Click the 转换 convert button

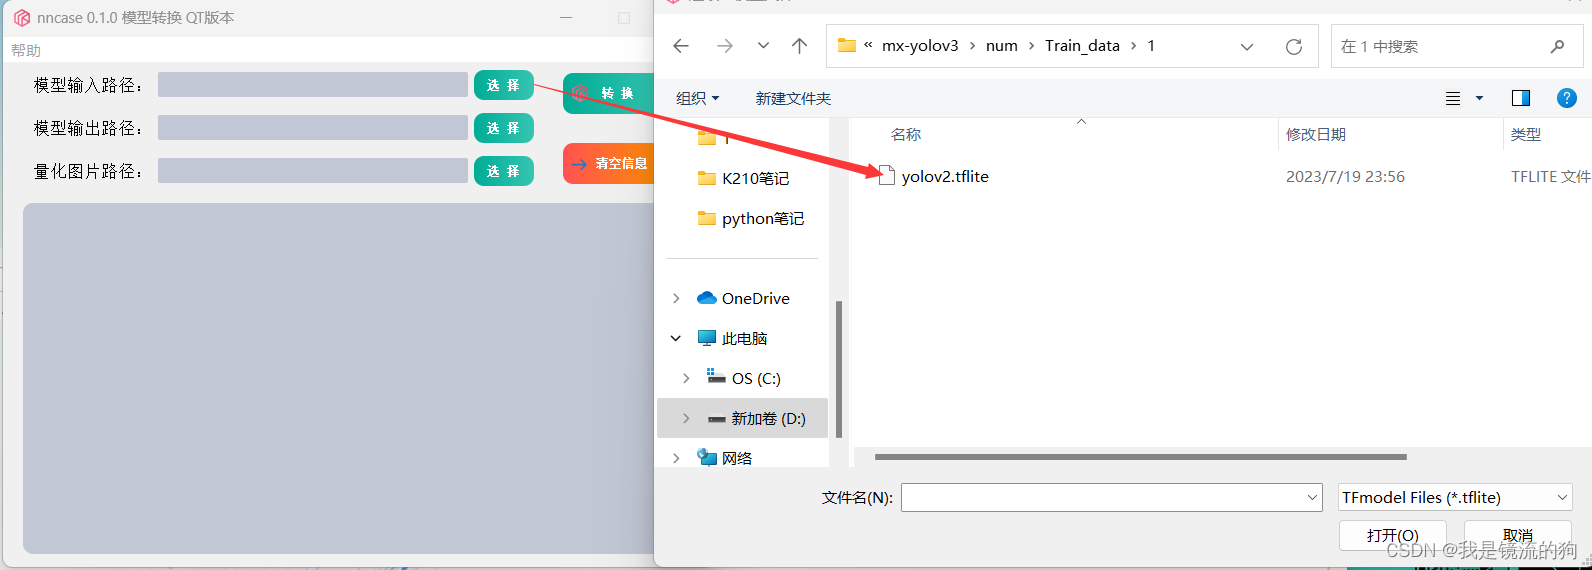click(608, 93)
